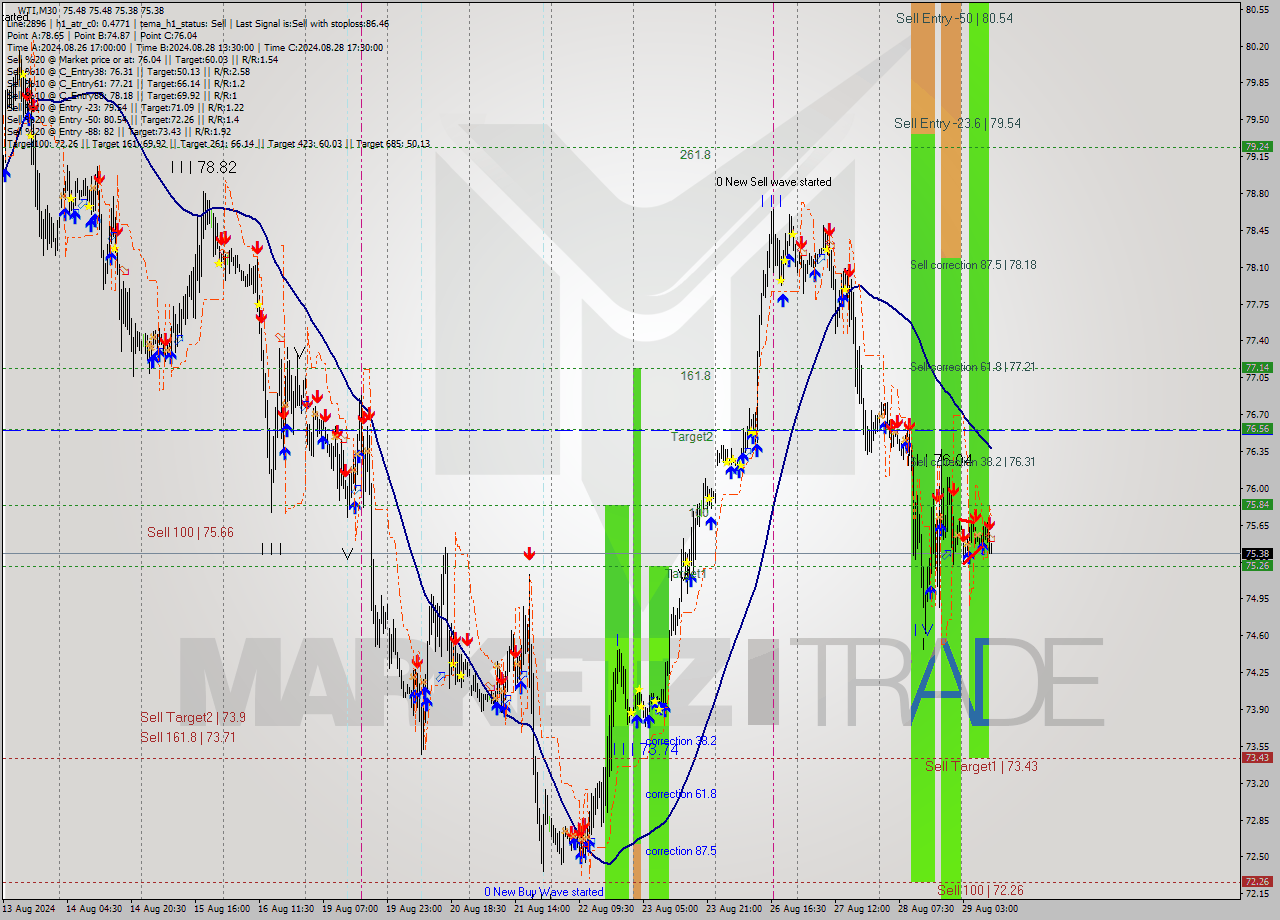Viewport: 1280px width, 920px height.
Task: Click the '261.8' fibonacci level label
Action: (x=695, y=155)
